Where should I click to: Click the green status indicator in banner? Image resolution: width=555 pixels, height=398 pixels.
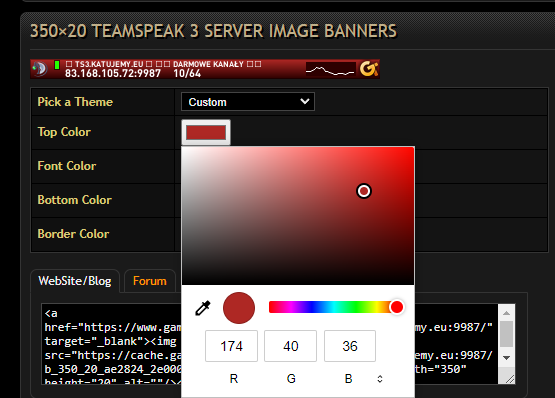coord(57,65)
